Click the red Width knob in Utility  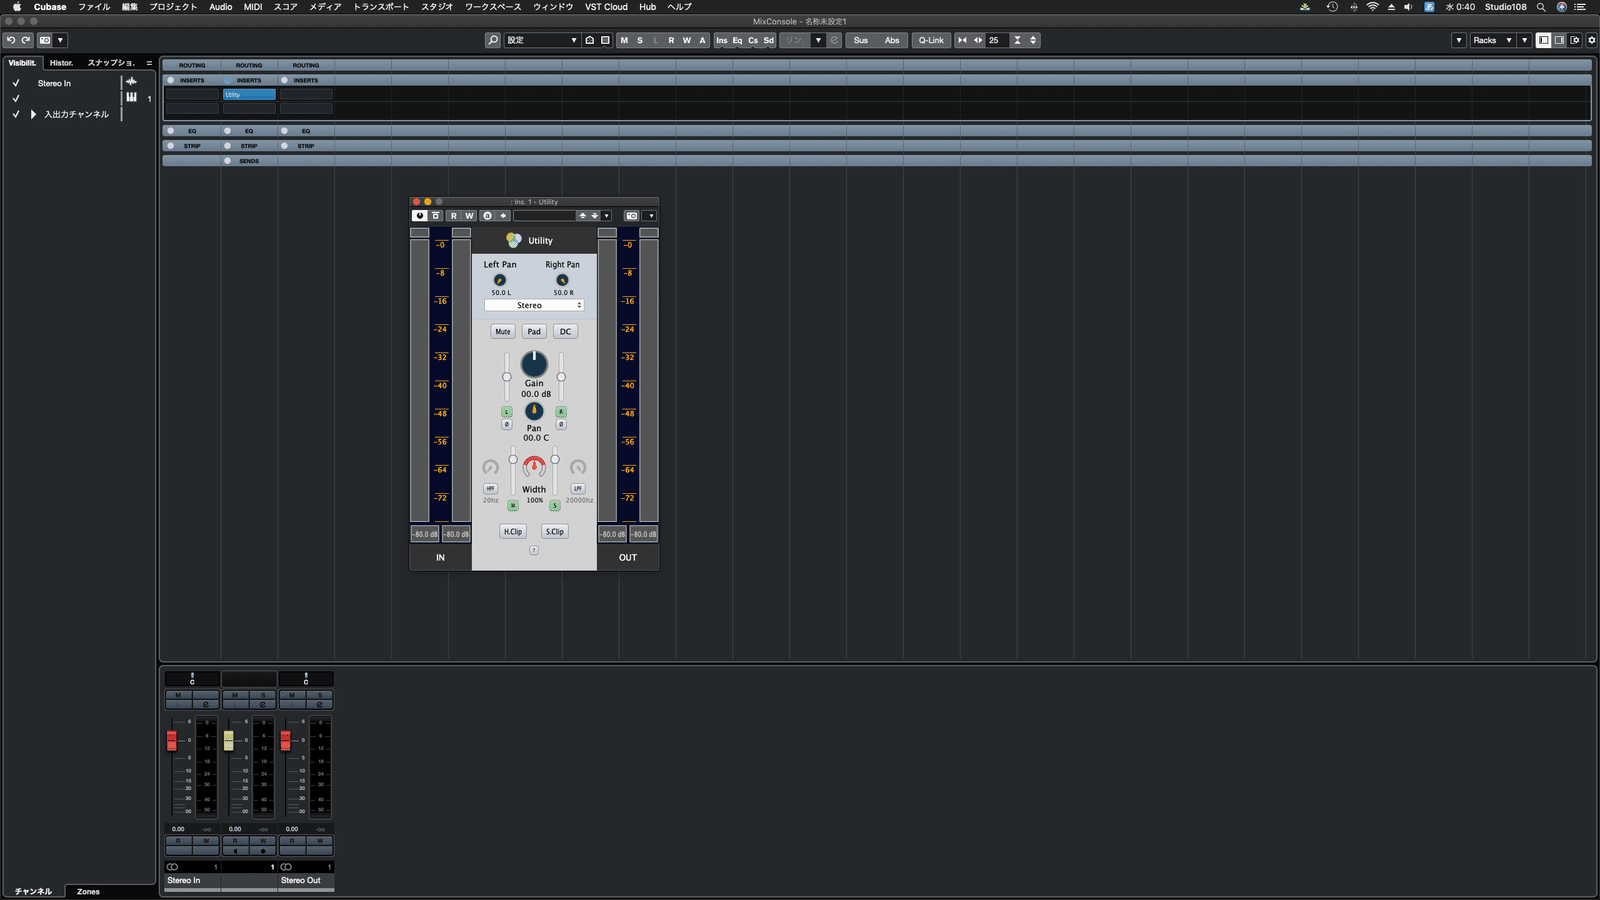[534, 467]
